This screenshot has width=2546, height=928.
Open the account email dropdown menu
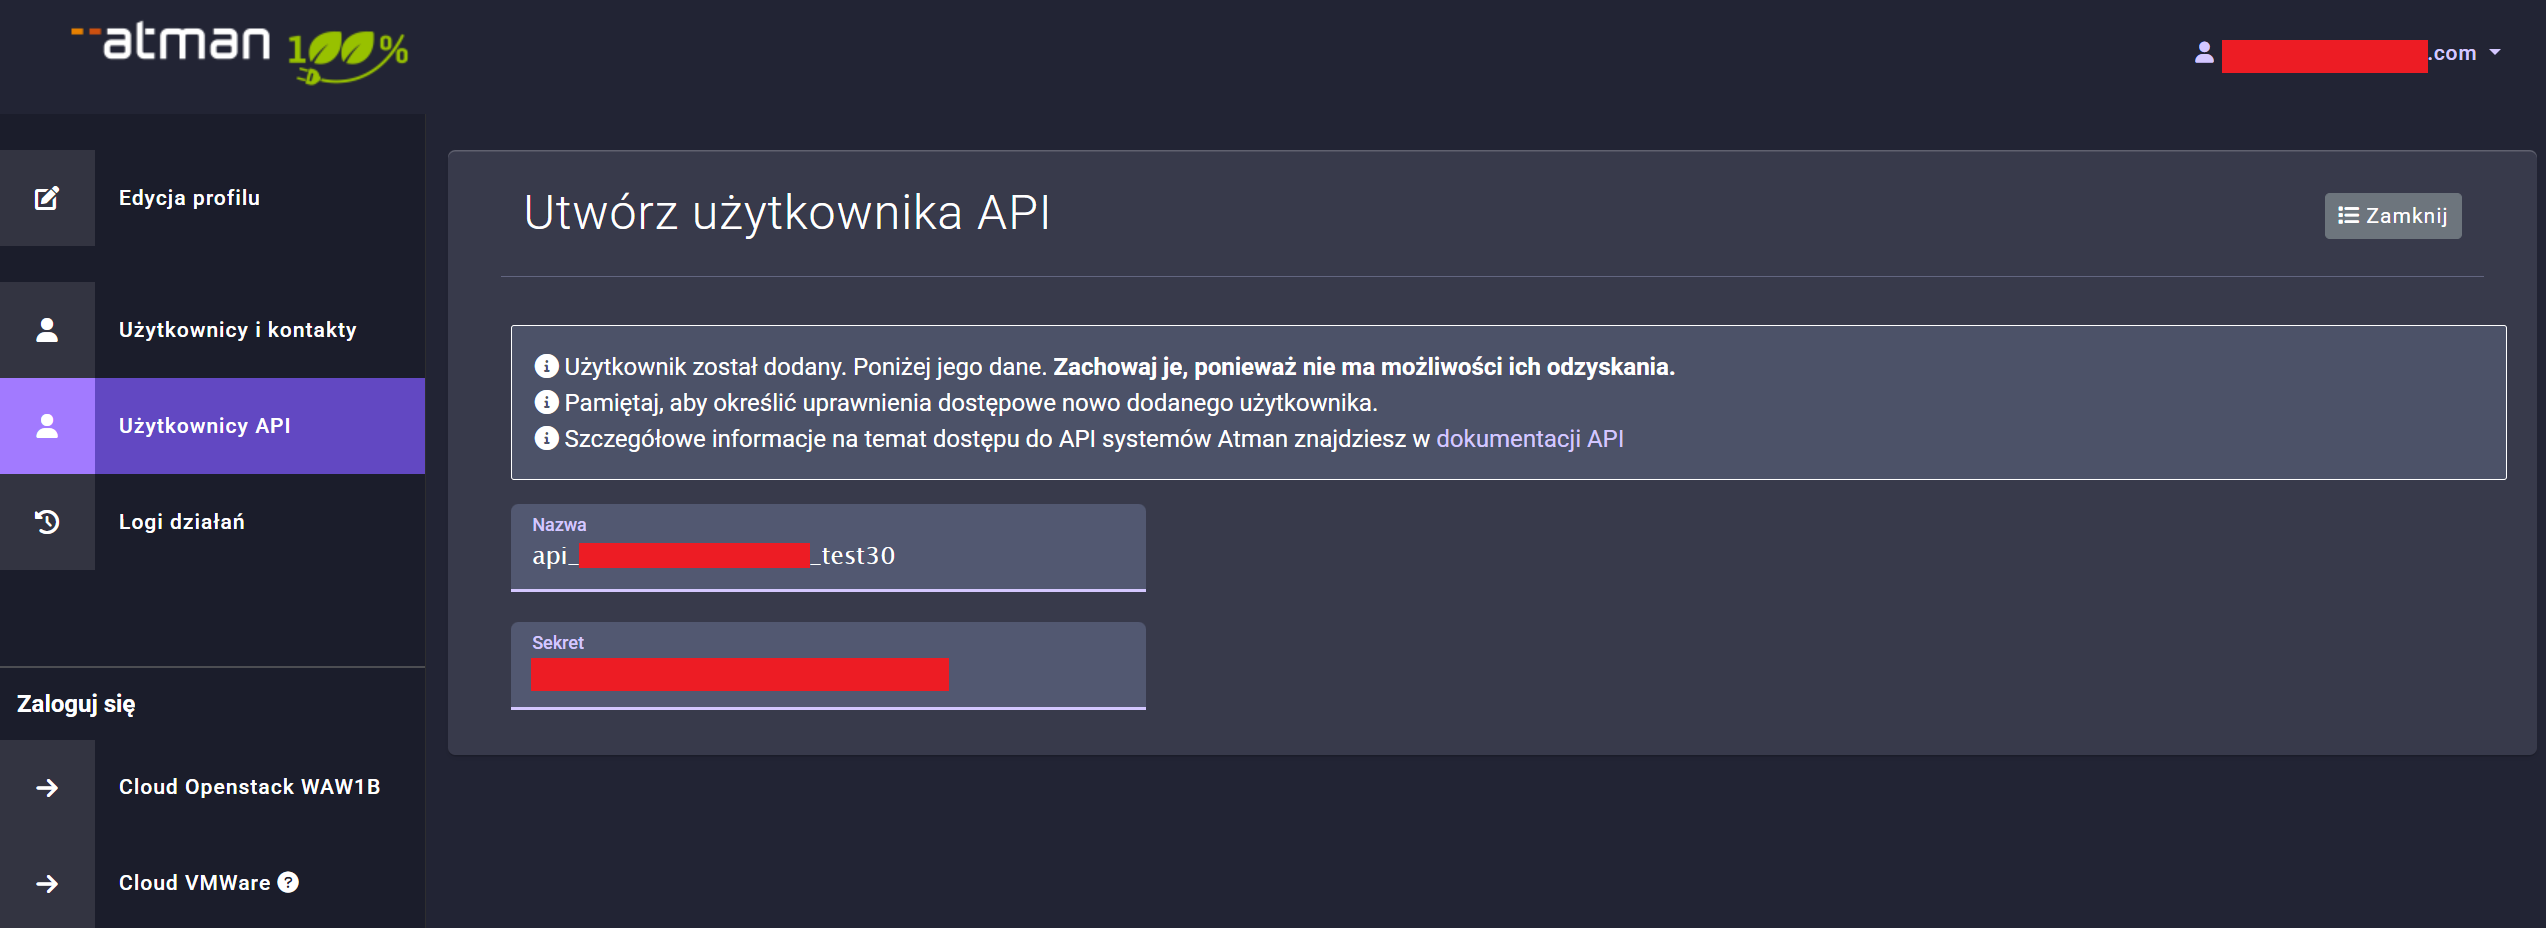pos(2350,54)
